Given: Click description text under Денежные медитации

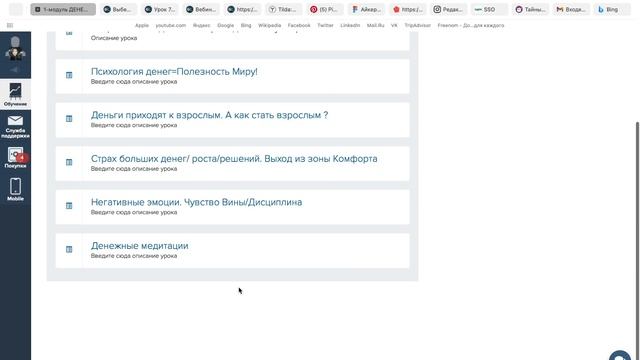Looking at the screenshot, I should tap(134, 256).
